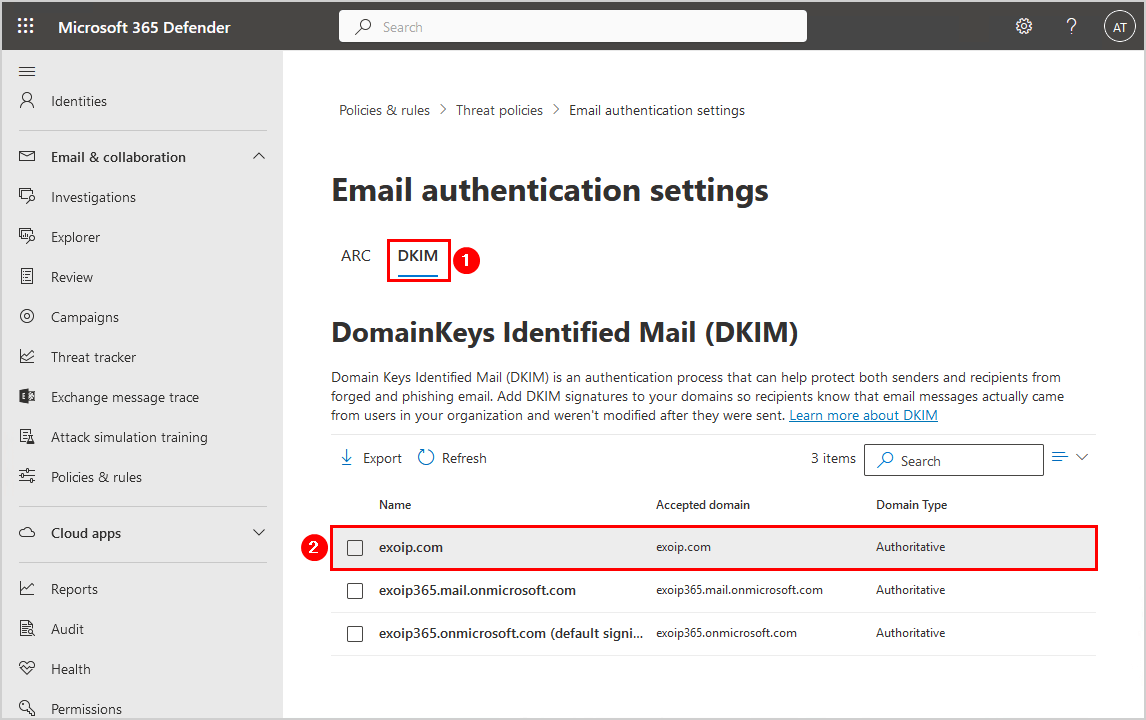Click the Identities person icon
The image size is (1146, 720).
(27, 101)
